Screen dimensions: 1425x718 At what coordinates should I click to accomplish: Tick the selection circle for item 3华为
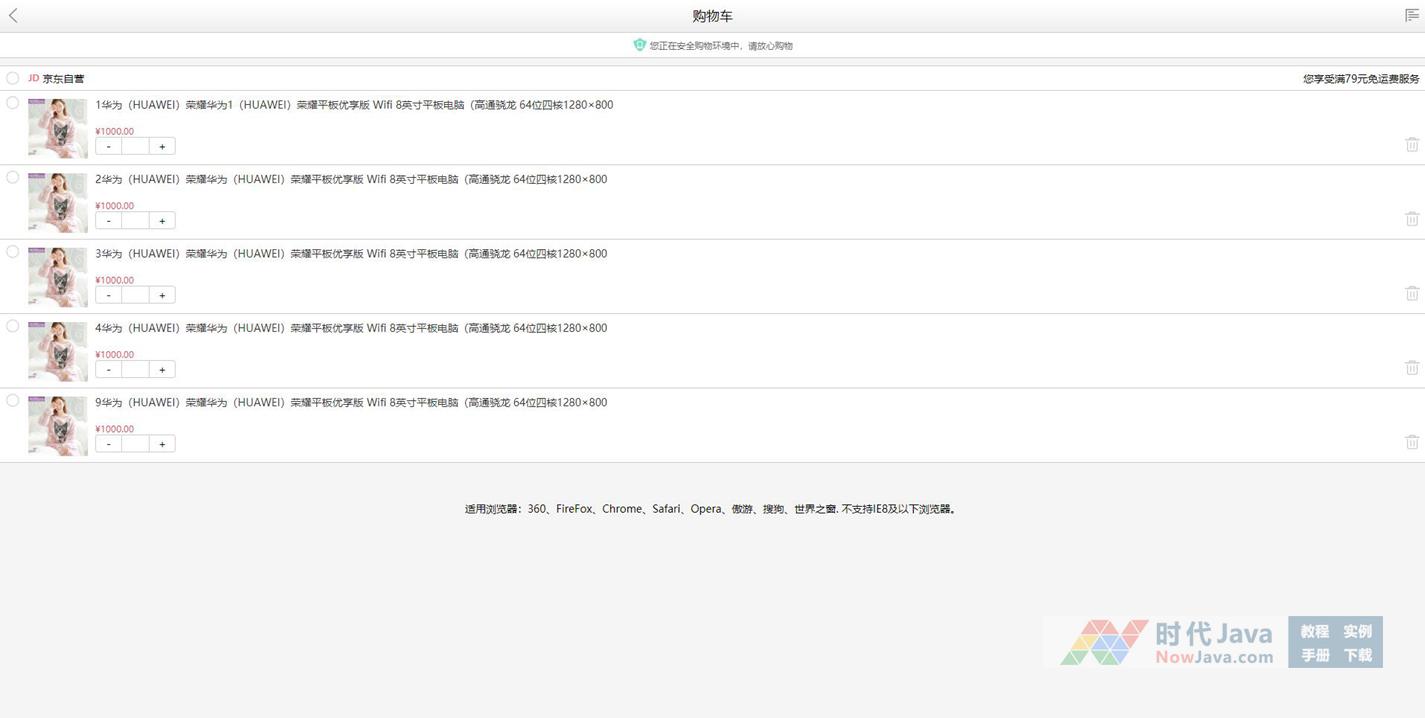pos(13,252)
